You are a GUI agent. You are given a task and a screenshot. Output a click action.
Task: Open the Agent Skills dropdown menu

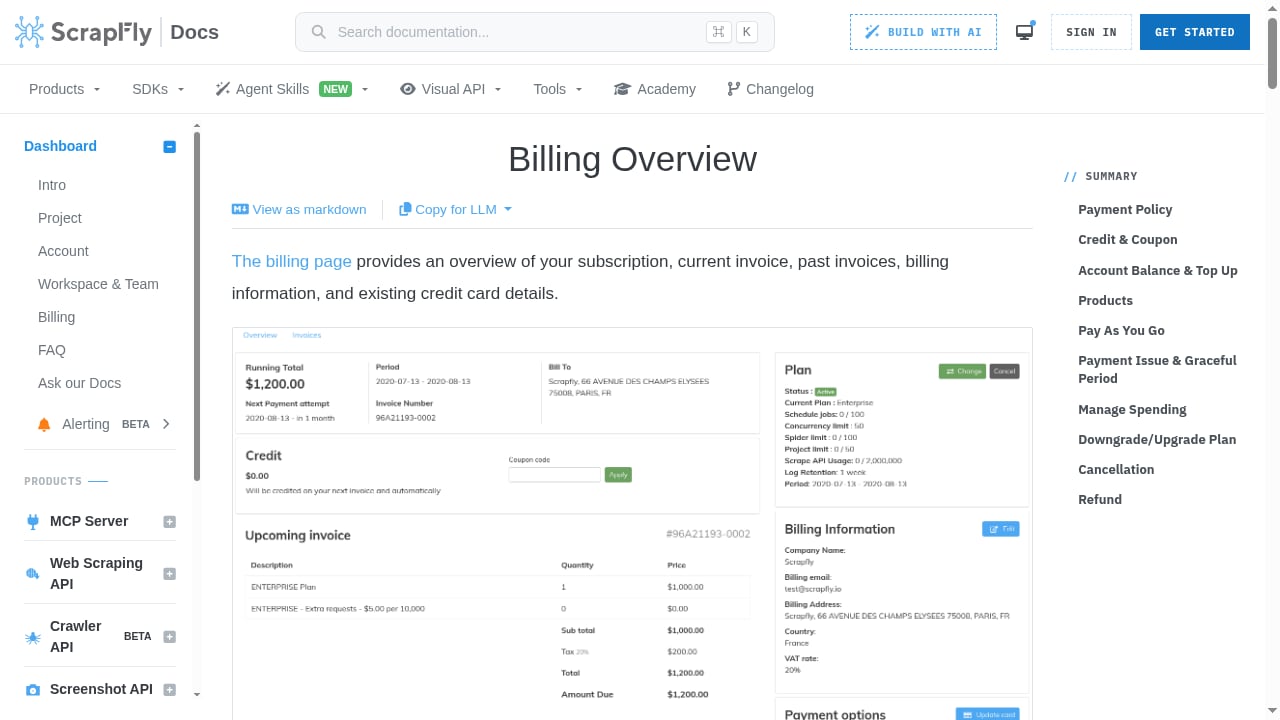[x=292, y=89]
